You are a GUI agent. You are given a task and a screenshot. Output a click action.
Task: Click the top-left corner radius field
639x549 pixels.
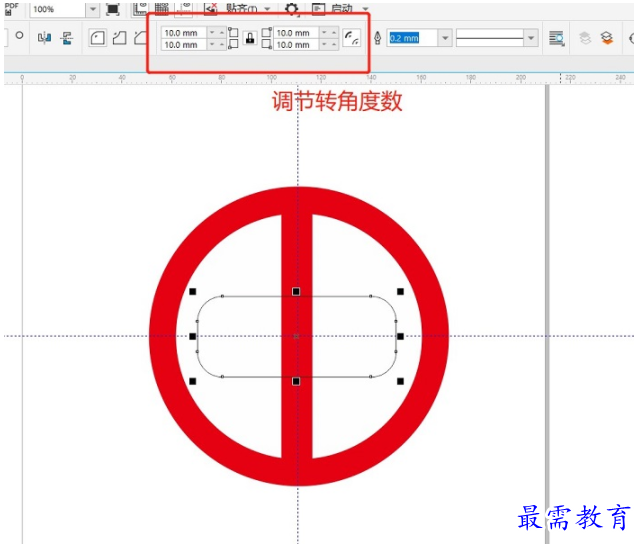(x=184, y=33)
